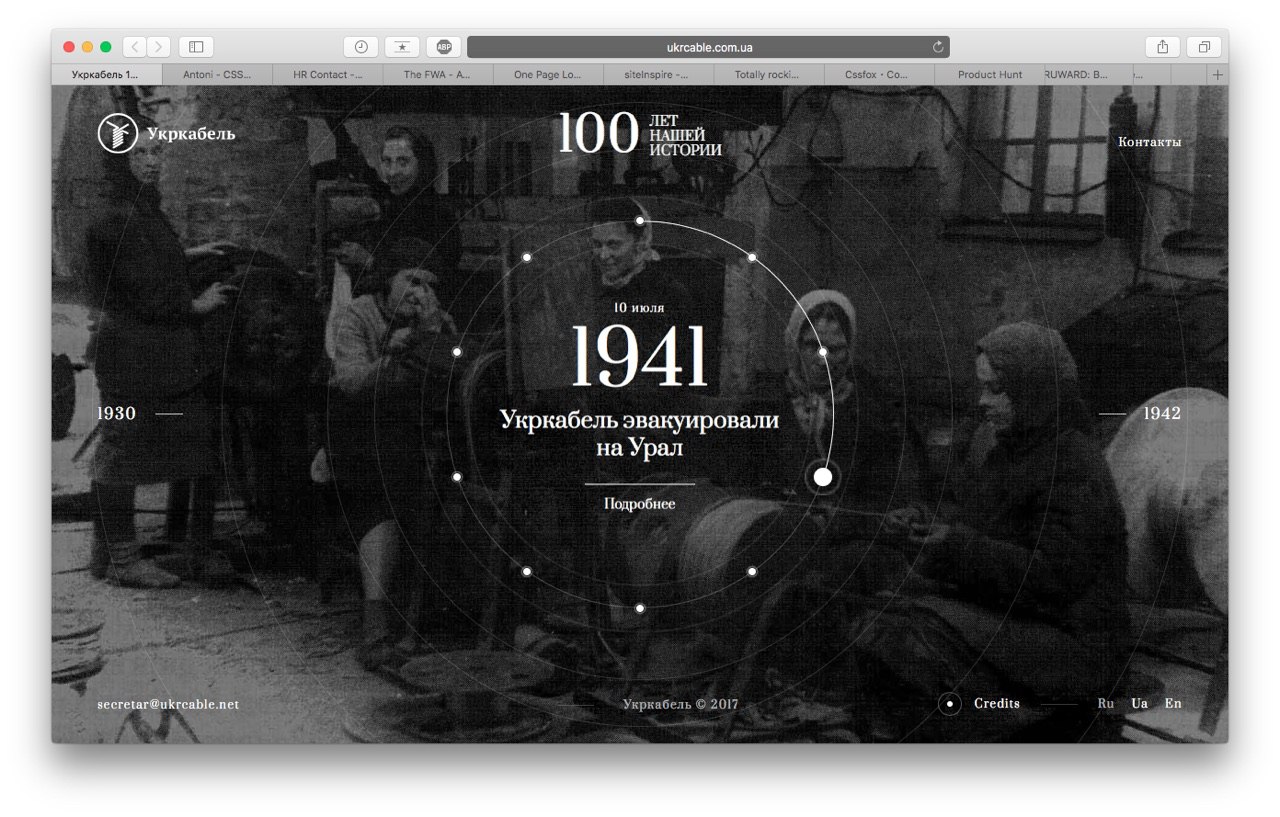This screenshot has width=1280, height=817.
Task: Switch to the HR Contact tab
Action: pyautogui.click(x=327, y=75)
